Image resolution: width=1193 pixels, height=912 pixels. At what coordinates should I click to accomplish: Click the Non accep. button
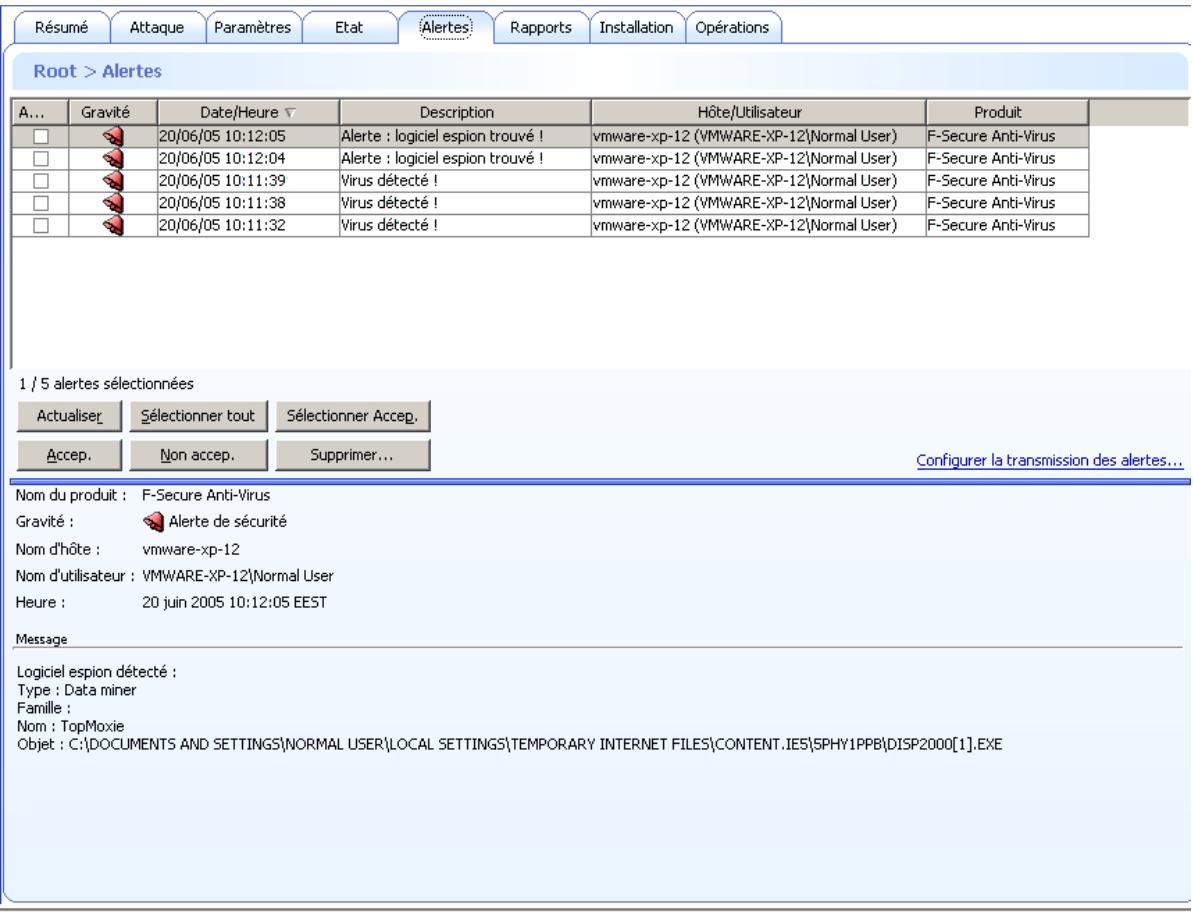coord(198,455)
